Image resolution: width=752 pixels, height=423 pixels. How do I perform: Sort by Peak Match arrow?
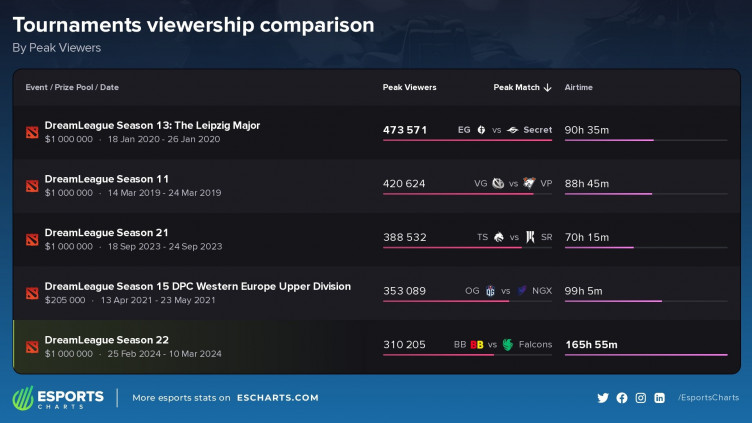[x=547, y=88]
